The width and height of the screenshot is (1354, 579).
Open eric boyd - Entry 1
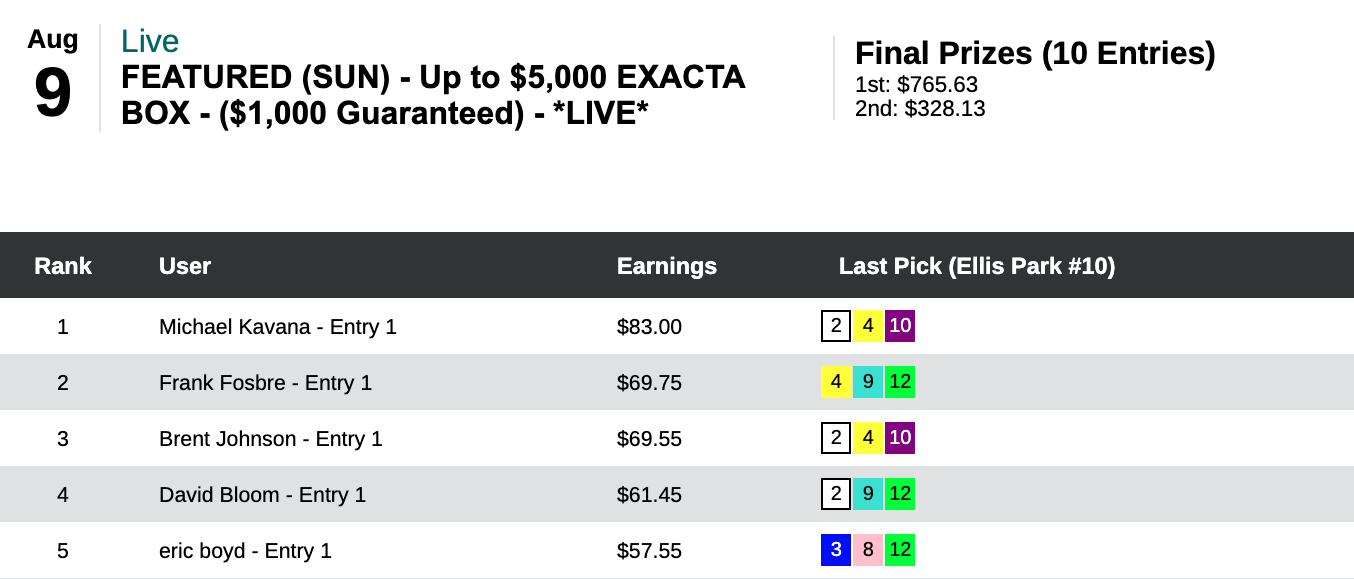pyautogui.click(x=245, y=551)
